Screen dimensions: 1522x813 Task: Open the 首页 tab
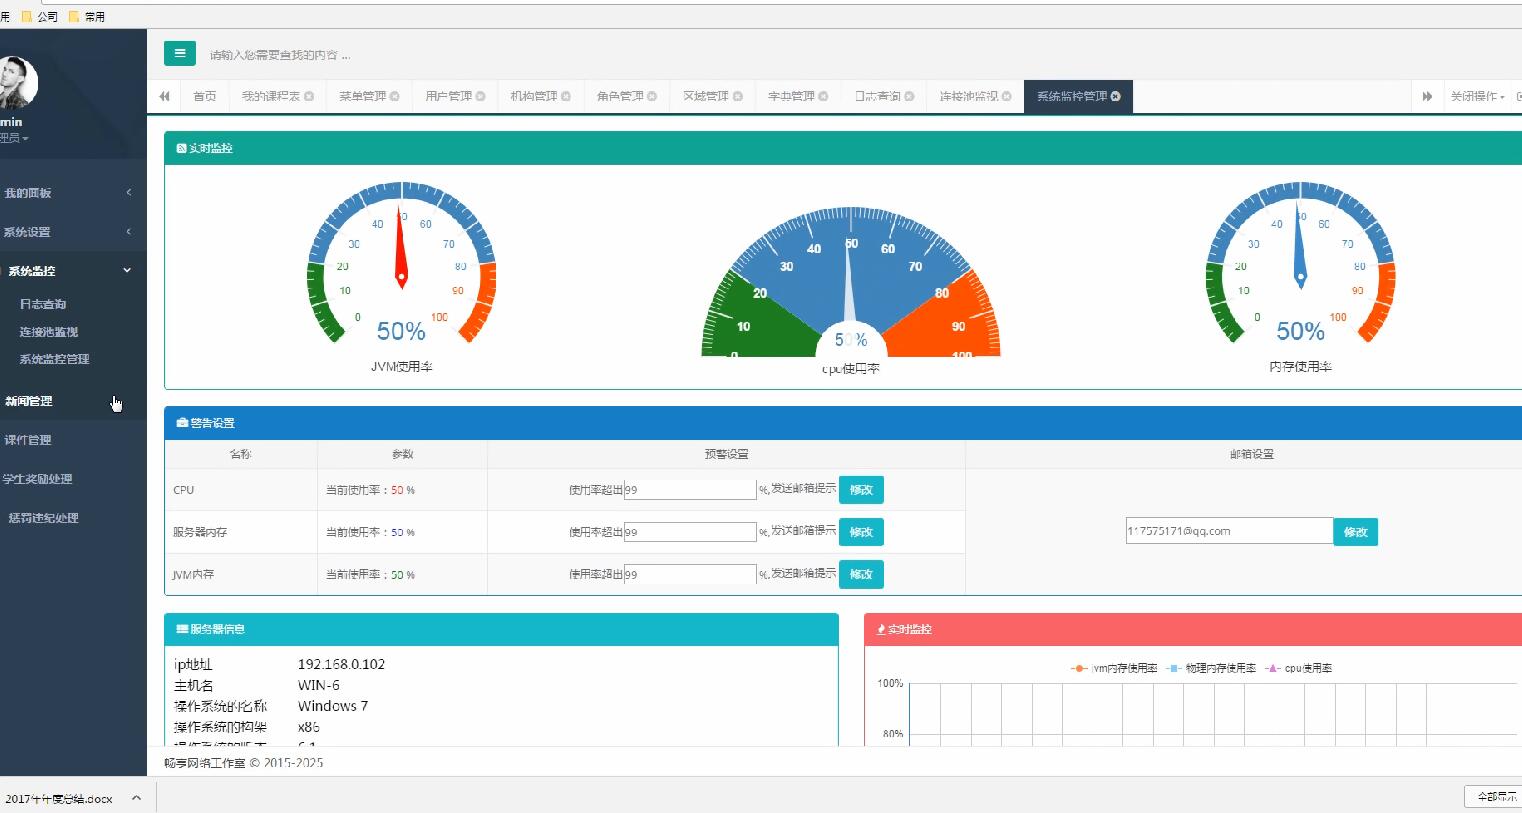click(204, 96)
